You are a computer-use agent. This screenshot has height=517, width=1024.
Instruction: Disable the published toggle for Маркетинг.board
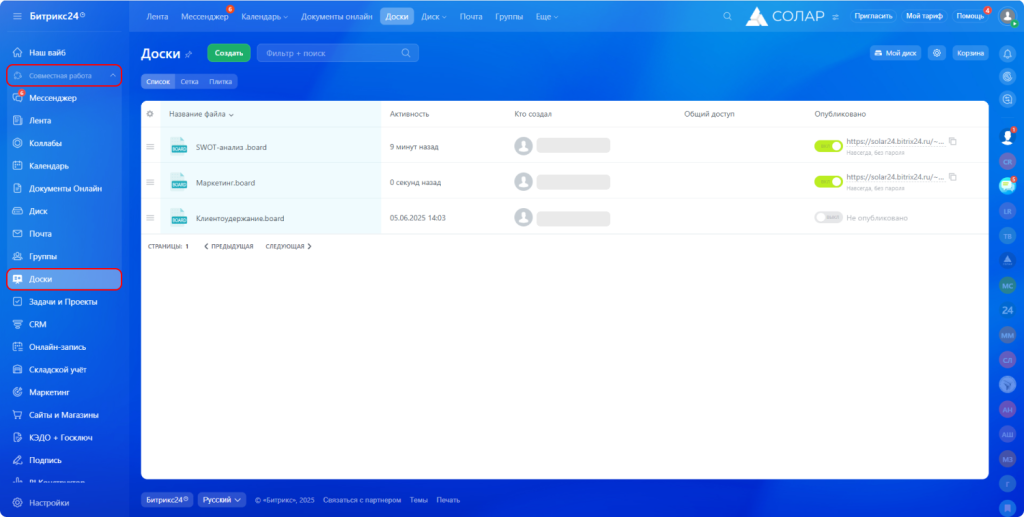[828, 182]
